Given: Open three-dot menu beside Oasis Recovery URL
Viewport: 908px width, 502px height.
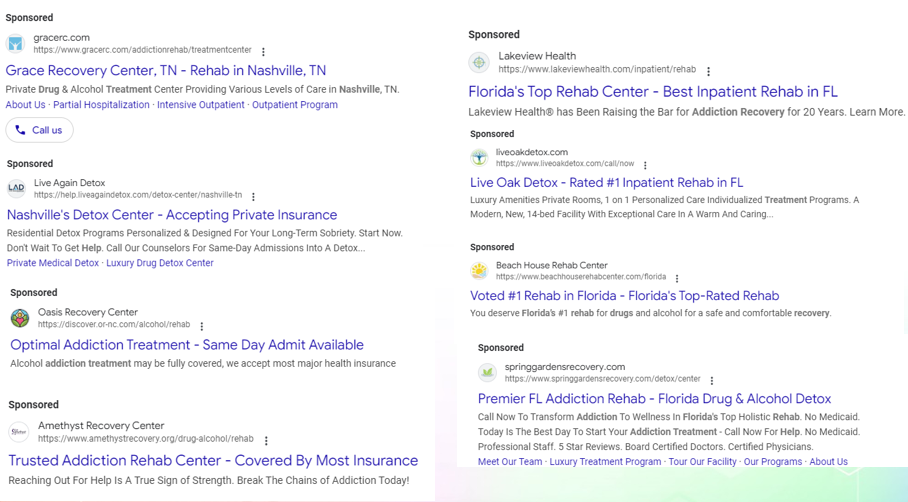Looking at the screenshot, I should (202, 326).
